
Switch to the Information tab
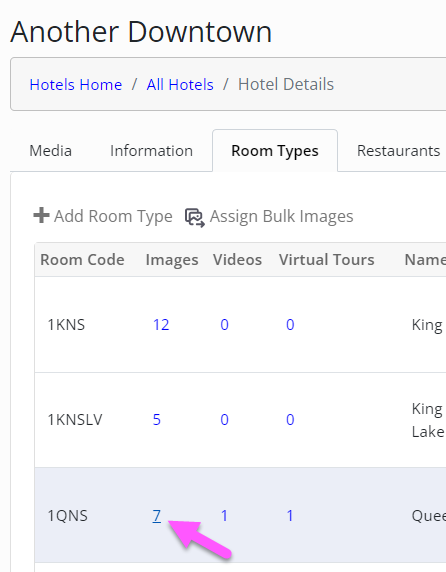click(151, 151)
